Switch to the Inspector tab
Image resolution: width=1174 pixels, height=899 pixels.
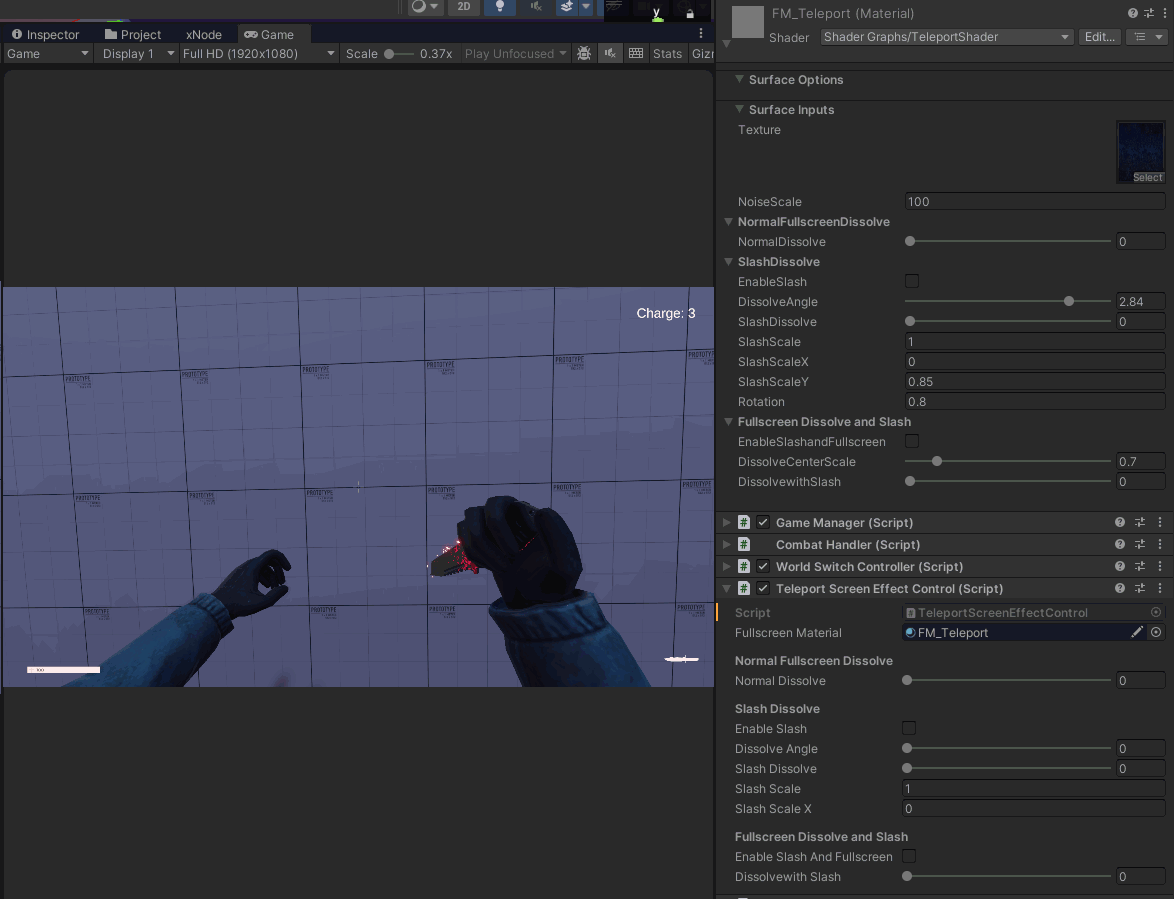coord(46,34)
